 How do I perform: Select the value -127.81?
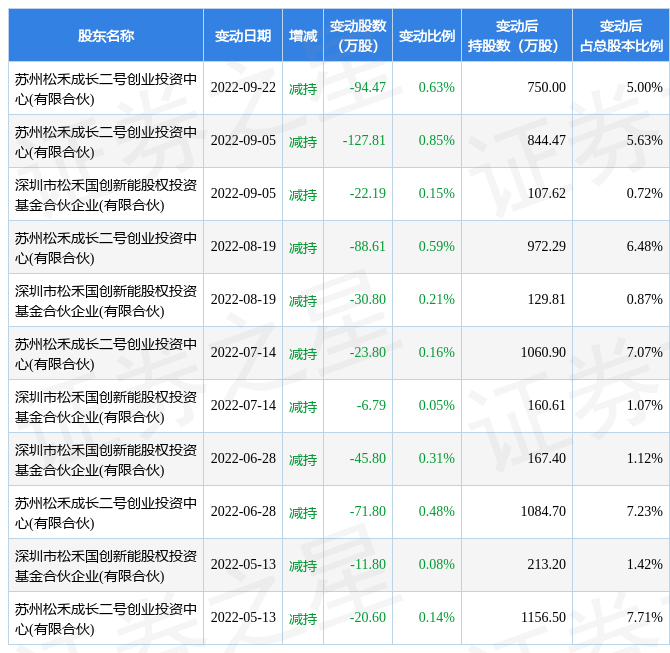[364, 141]
